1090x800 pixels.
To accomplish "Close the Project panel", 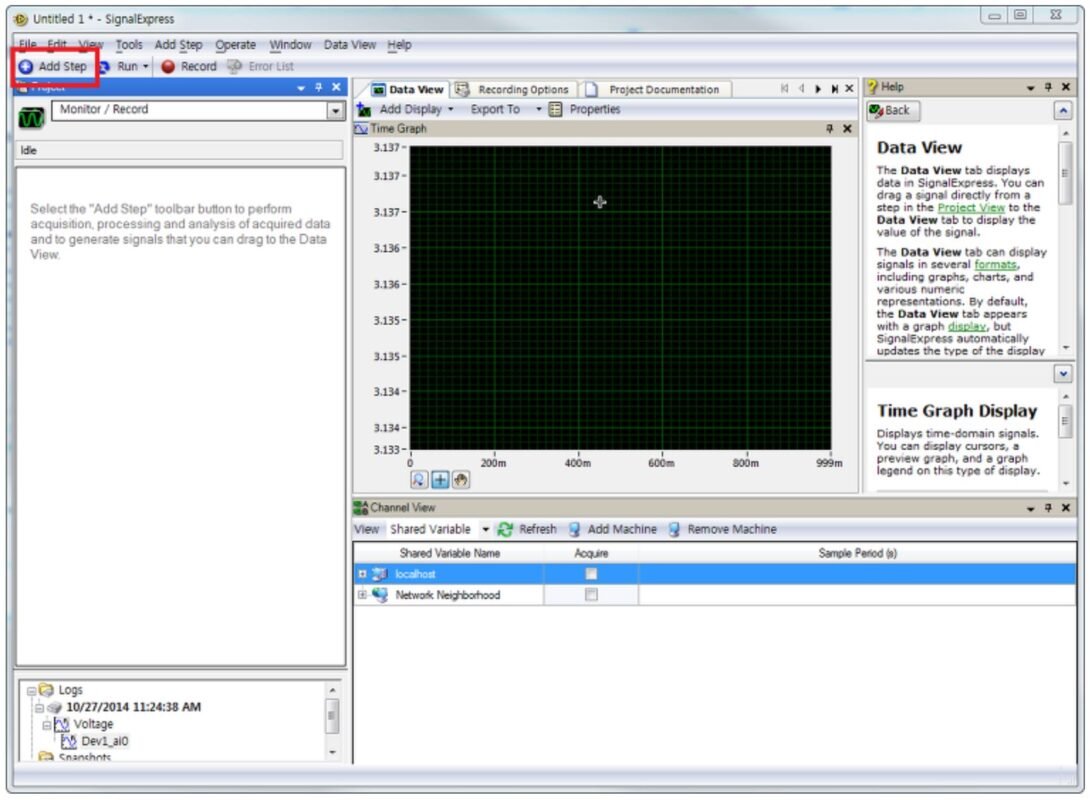I will tap(336, 88).
